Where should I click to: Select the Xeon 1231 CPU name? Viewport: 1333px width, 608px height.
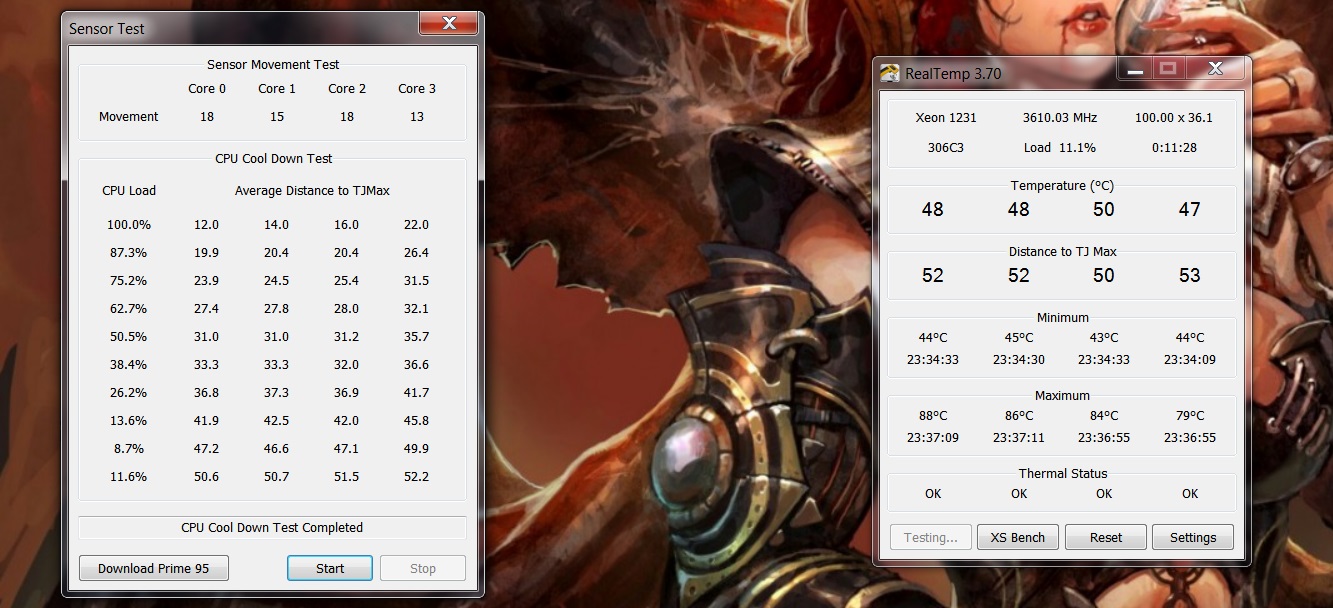[946, 117]
